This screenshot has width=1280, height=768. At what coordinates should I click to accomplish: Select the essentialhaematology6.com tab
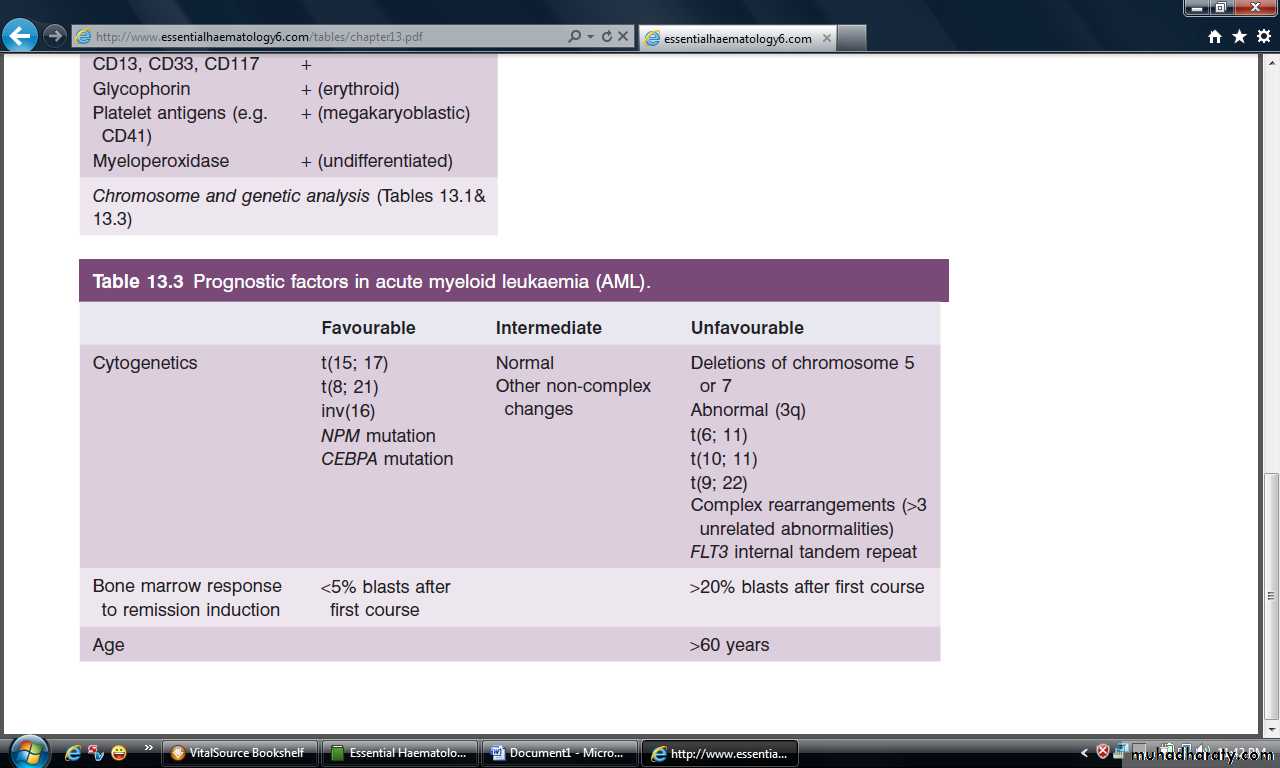tap(730, 38)
